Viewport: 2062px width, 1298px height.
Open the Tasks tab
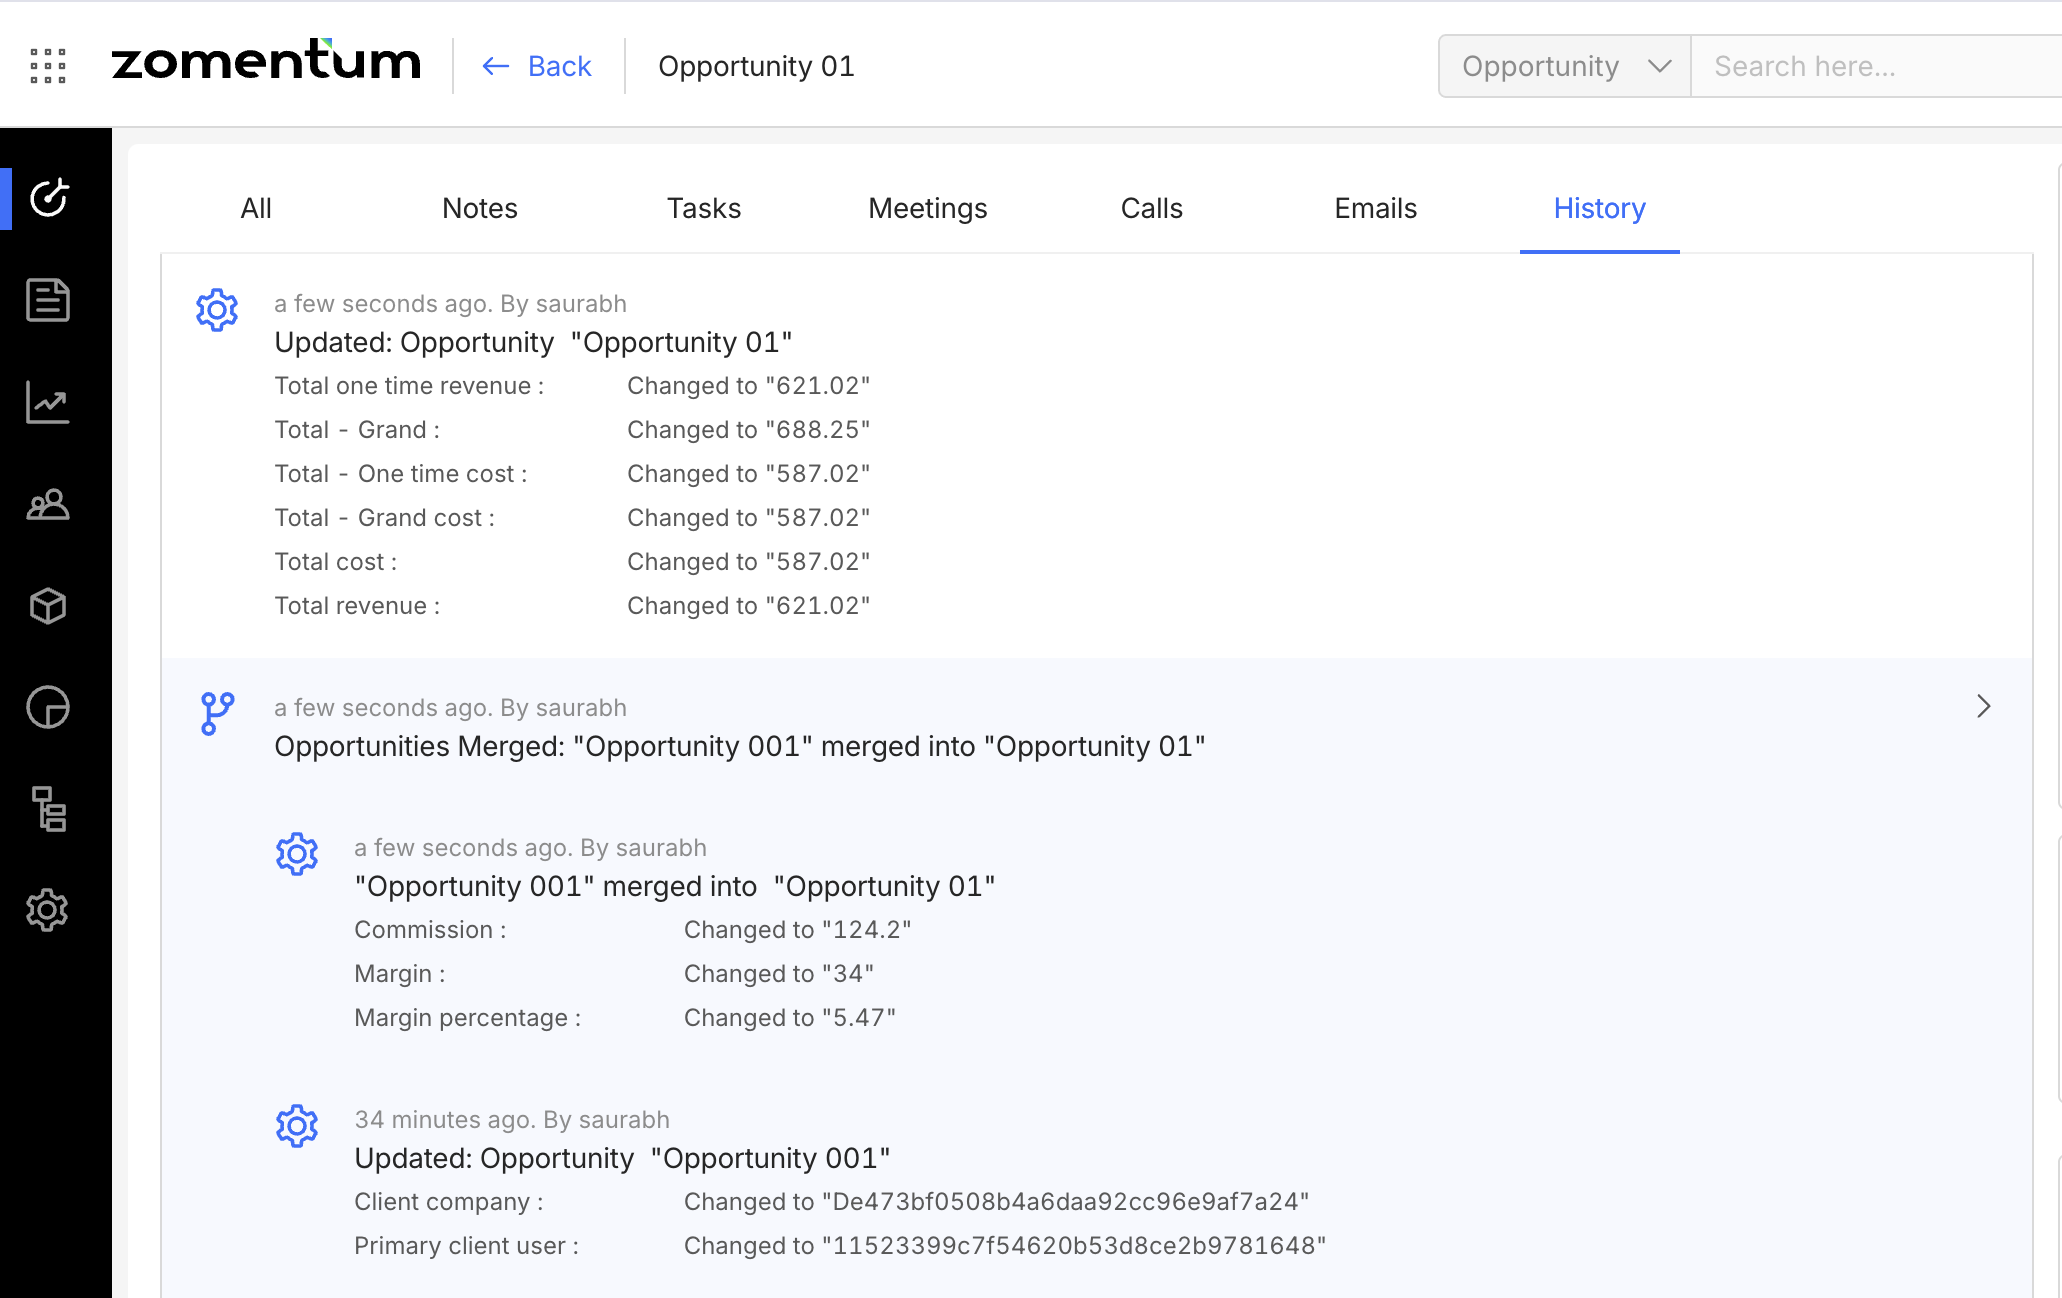(704, 208)
